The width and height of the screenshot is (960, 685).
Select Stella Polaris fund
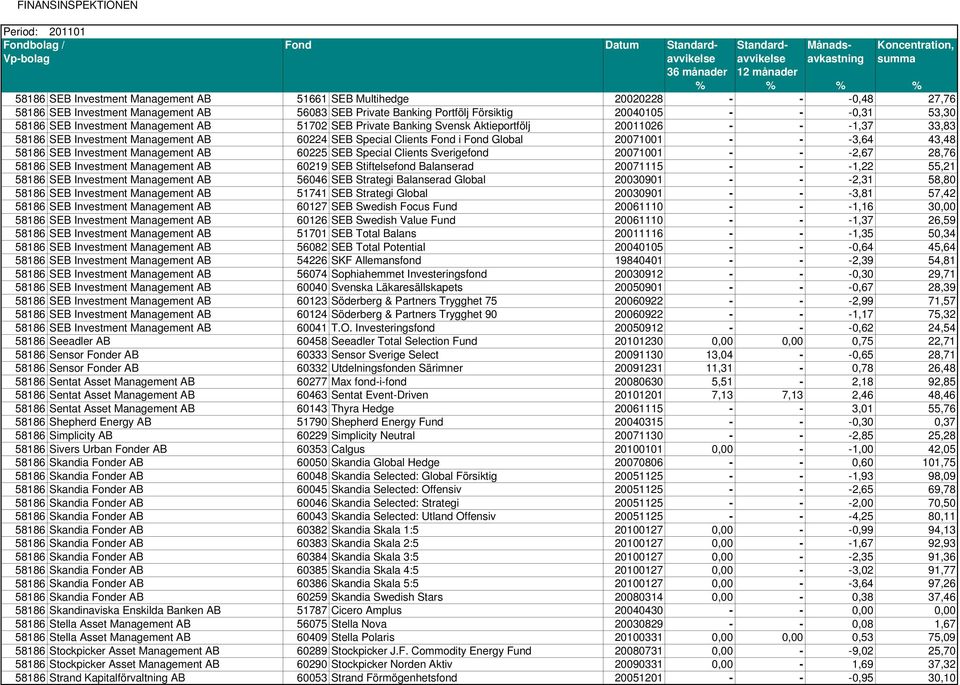(362, 638)
